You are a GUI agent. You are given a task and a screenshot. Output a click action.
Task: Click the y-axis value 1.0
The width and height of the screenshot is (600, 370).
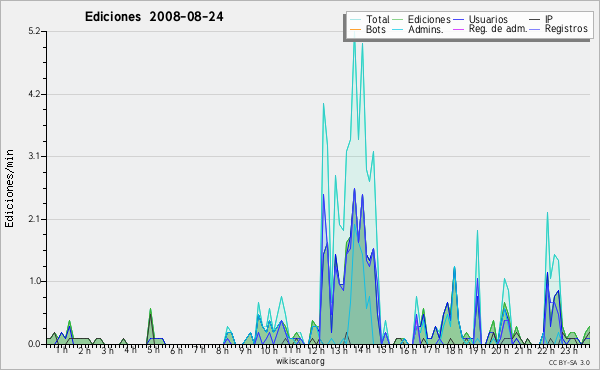34,281
